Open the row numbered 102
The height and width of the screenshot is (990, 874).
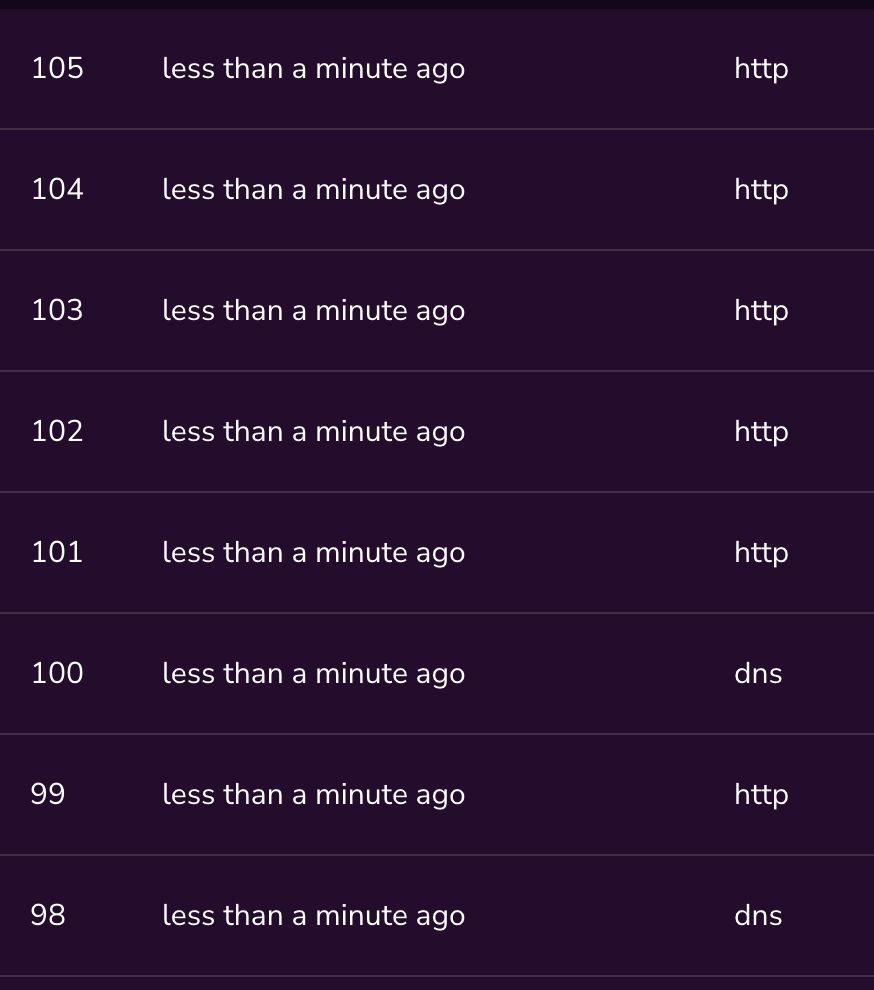[57, 432]
